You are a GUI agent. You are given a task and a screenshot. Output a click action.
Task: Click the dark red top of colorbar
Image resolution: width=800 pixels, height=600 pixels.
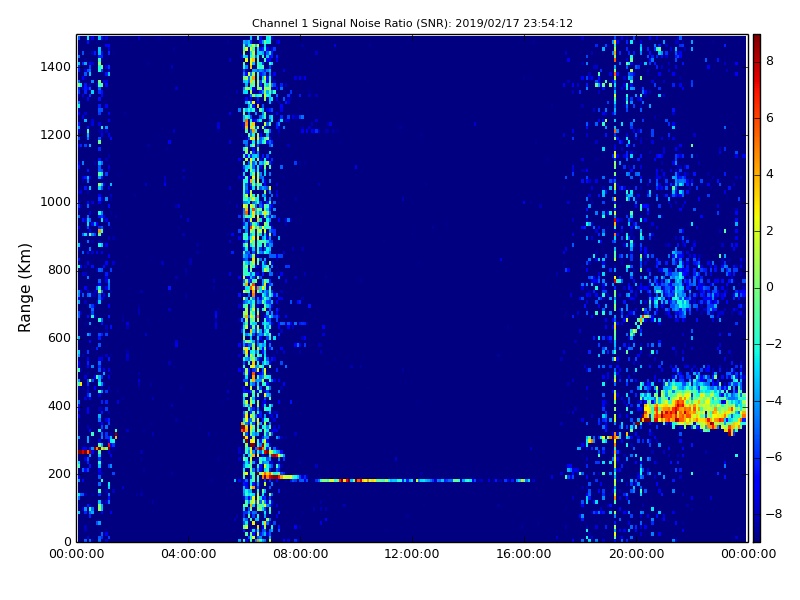pos(757,41)
